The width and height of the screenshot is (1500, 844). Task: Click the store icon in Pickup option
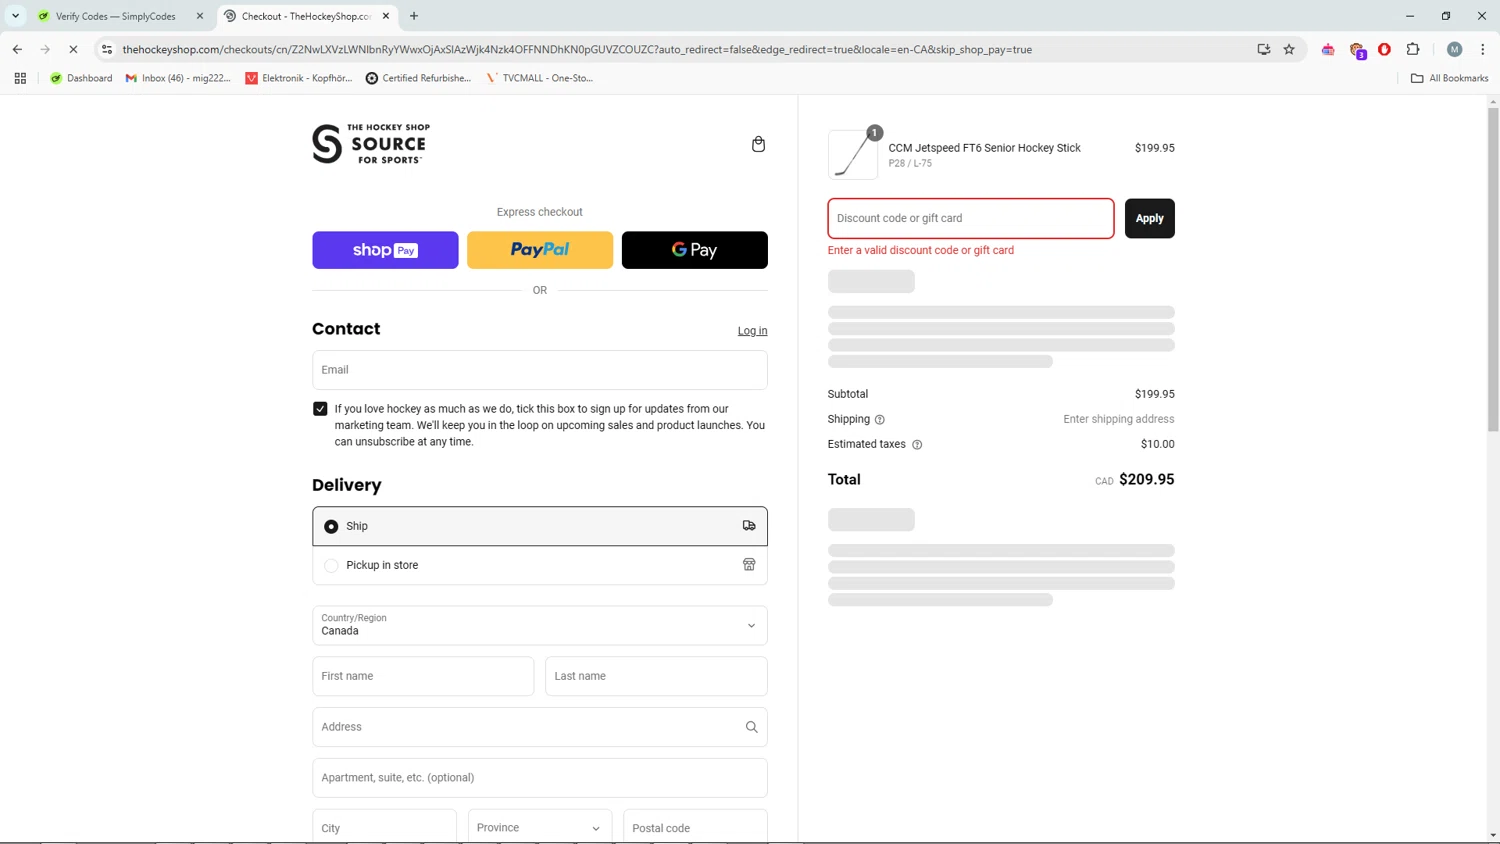(x=749, y=565)
